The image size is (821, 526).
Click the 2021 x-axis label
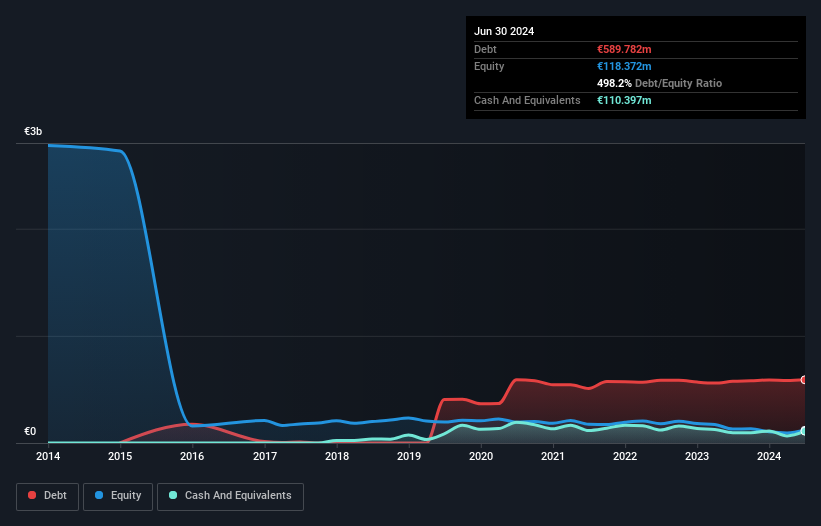(553, 456)
